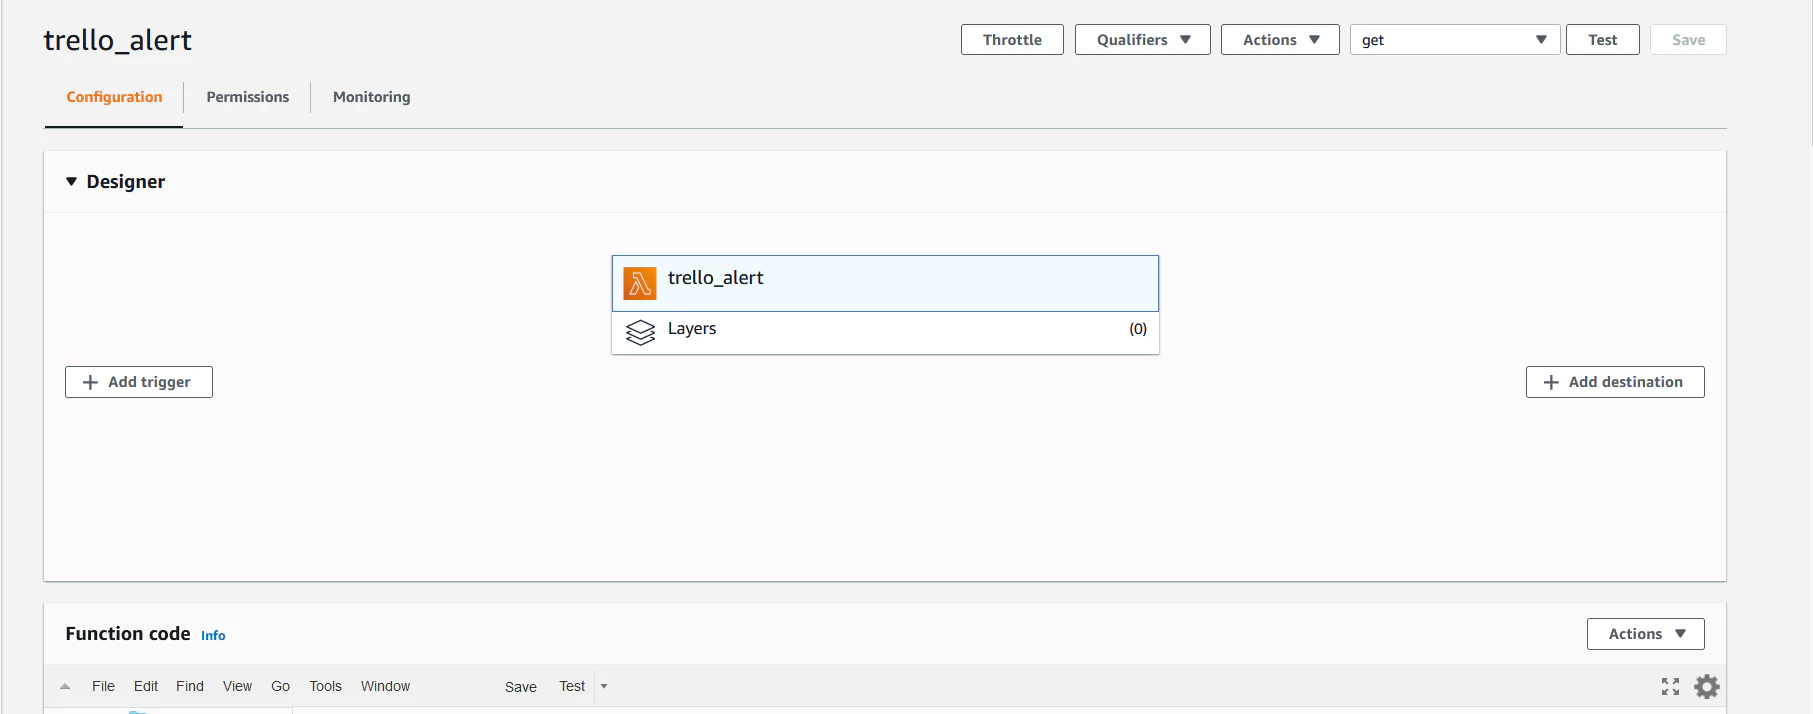Open the editor View menu
The height and width of the screenshot is (714, 1813).
[x=237, y=686]
